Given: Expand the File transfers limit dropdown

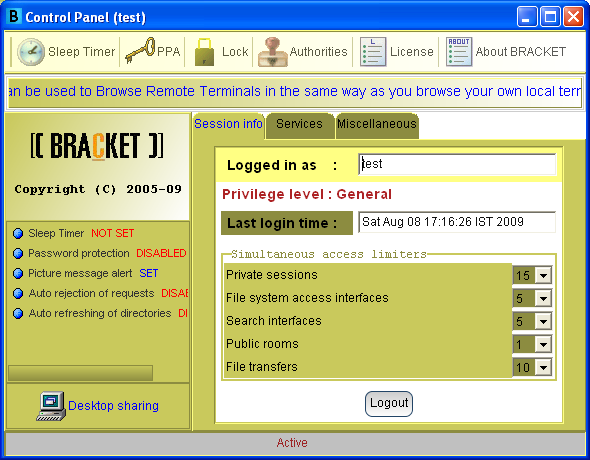Looking at the screenshot, I should click(543, 367).
